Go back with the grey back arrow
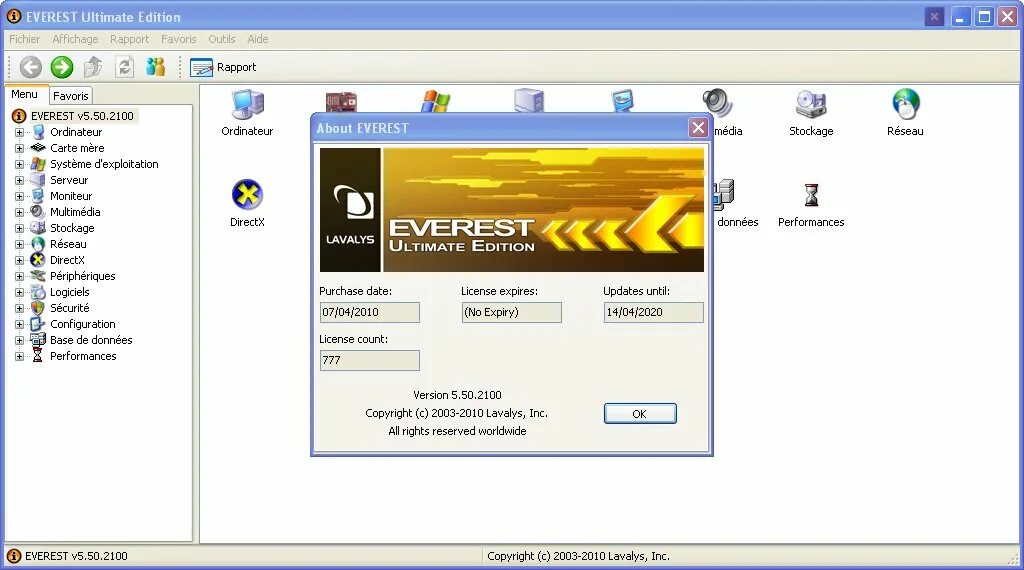Image resolution: width=1024 pixels, height=570 pixels. coord(30,67)
